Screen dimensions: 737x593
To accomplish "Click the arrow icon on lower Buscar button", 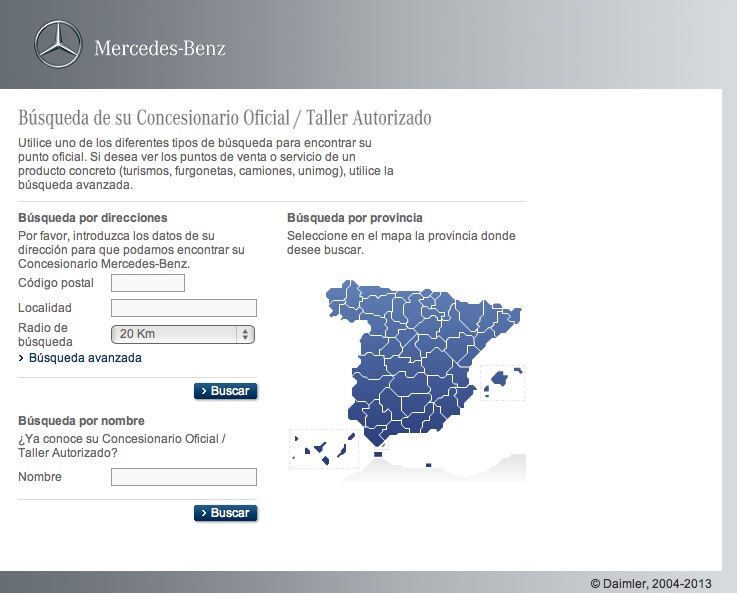I will click(203, 513).
